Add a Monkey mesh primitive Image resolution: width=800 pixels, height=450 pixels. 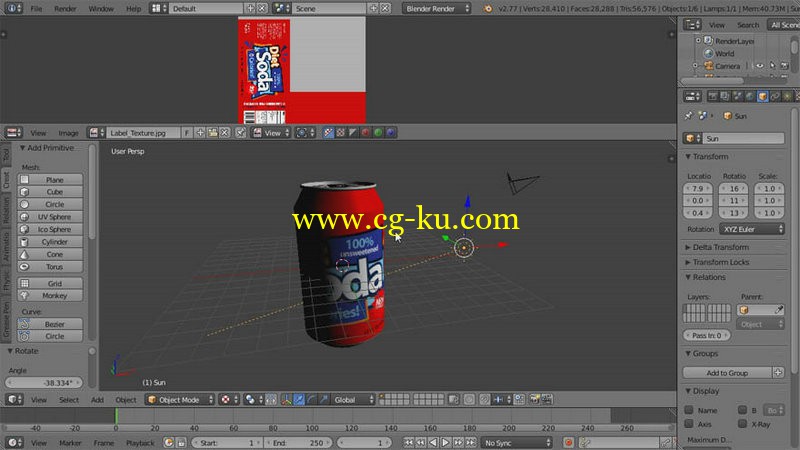click(x=50, y=295)
